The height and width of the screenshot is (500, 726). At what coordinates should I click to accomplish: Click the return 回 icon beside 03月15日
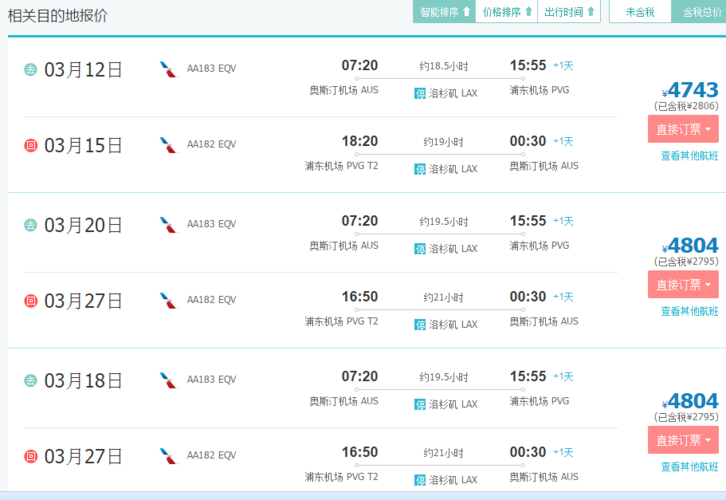tap(31, 145)
